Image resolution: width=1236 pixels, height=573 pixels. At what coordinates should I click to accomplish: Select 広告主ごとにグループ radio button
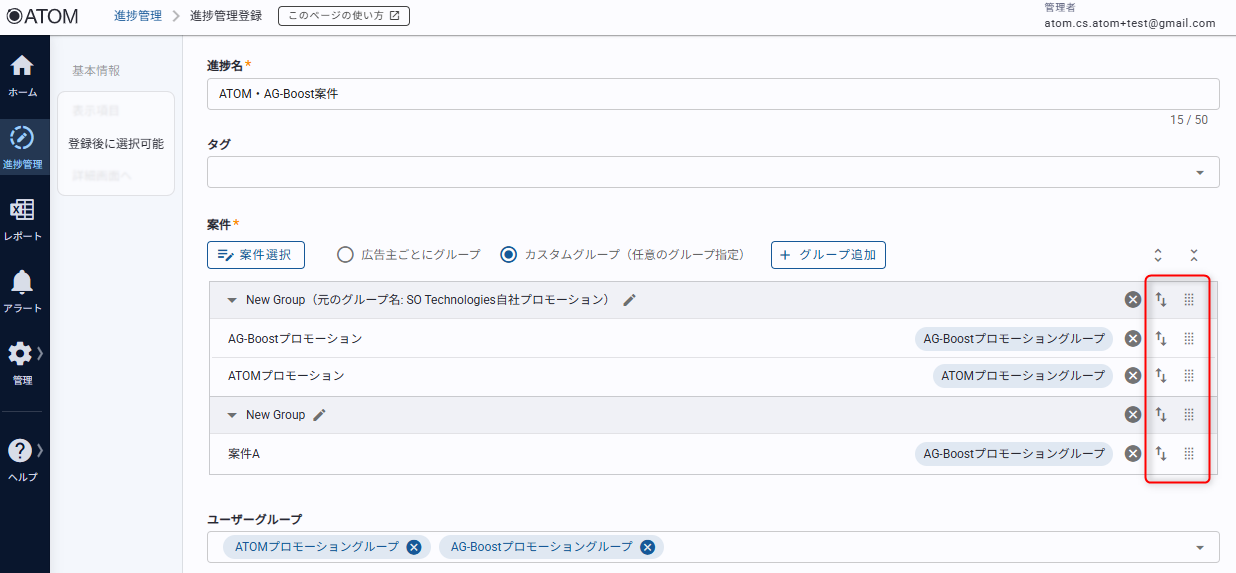346,255
